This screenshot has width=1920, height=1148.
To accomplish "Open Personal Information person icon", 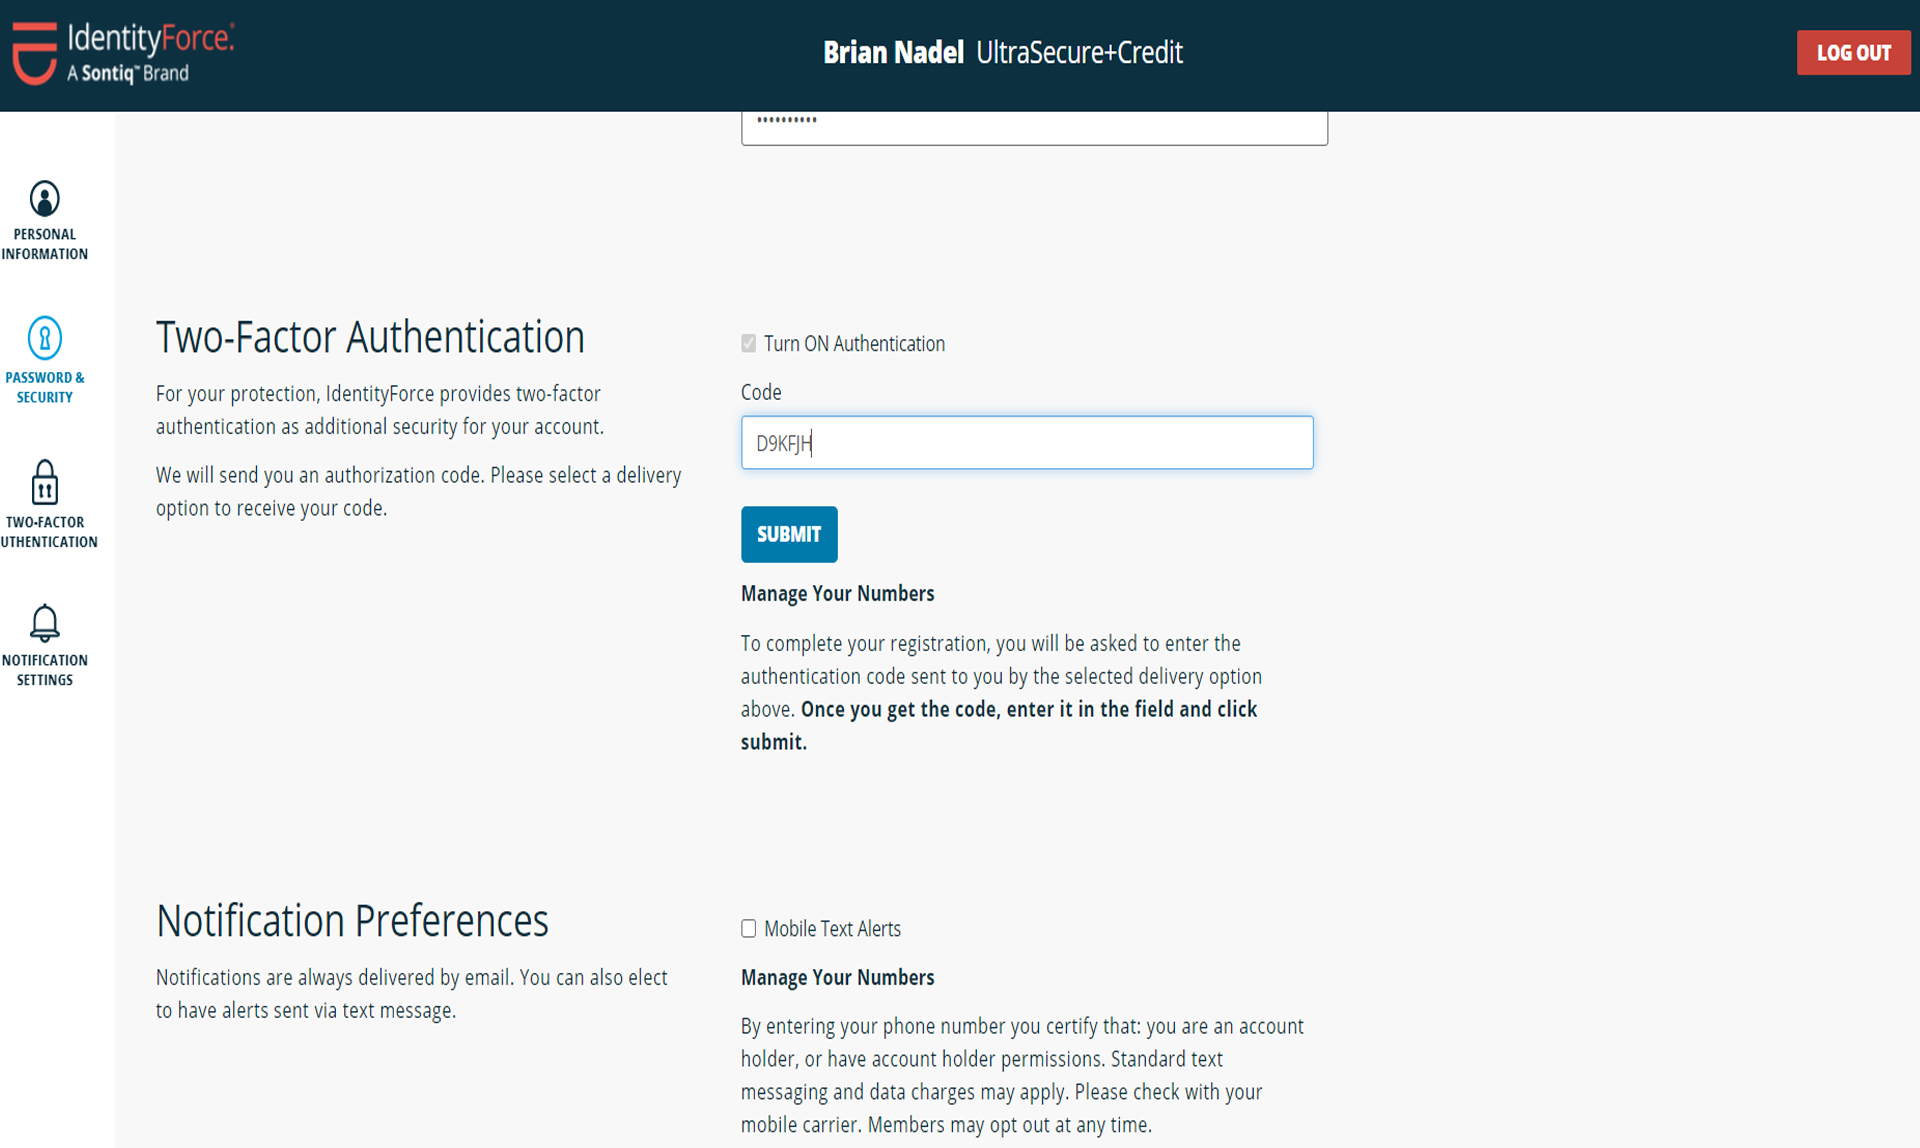I will pyautogui.click(x=44, y=199).
